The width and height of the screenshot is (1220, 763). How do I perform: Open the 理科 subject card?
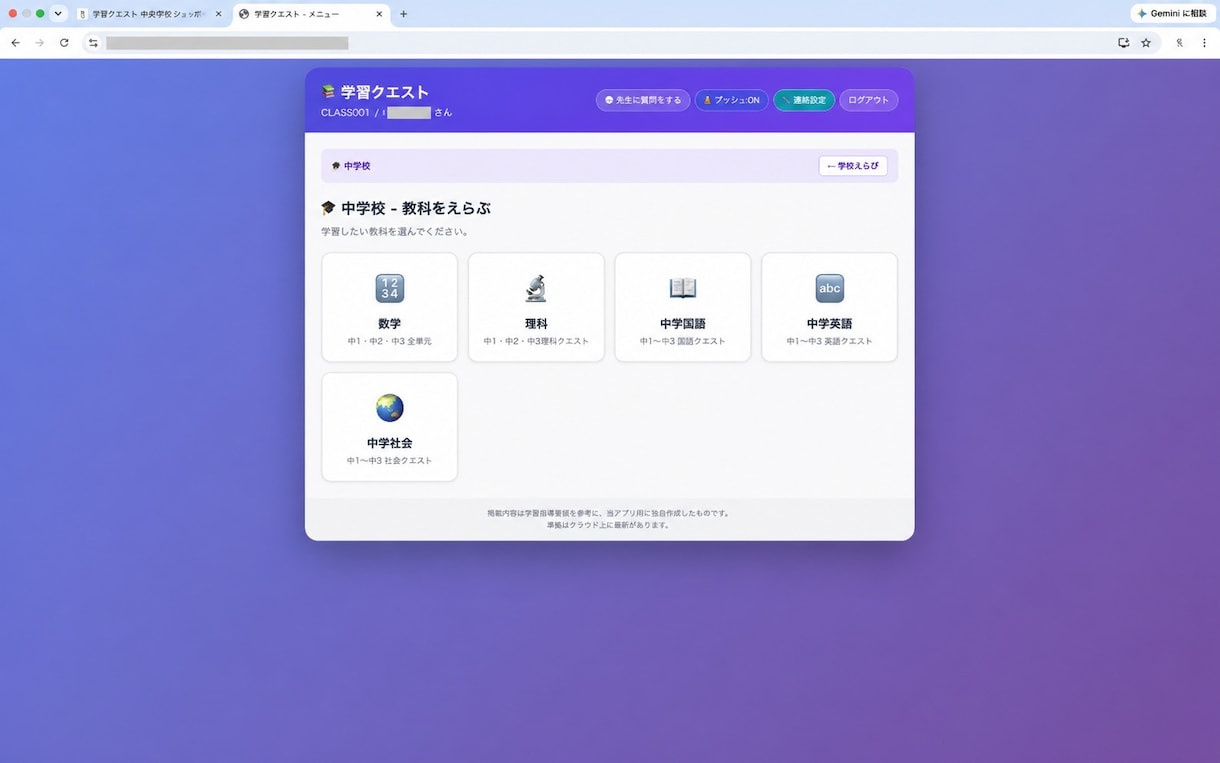pyautogui.click(x=536, y=307)
